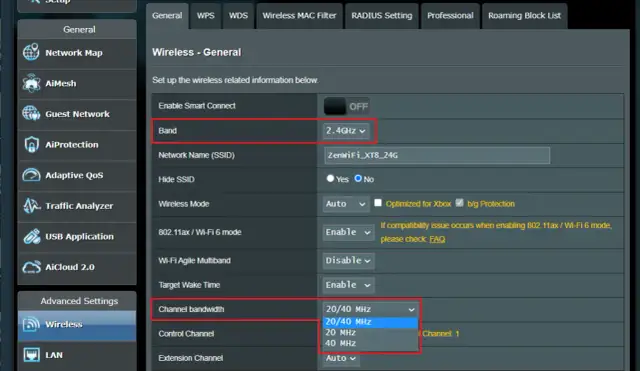
Task: Select No for Hide SSID
Action: click(x=358, y=178)
